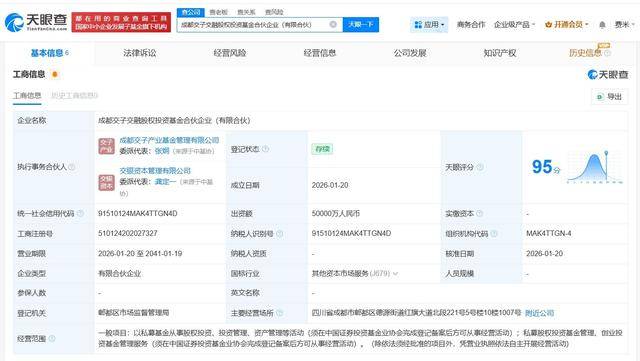Switch to the 知识产权 tab
640x361 pixels.
click(x=500, y=53)
